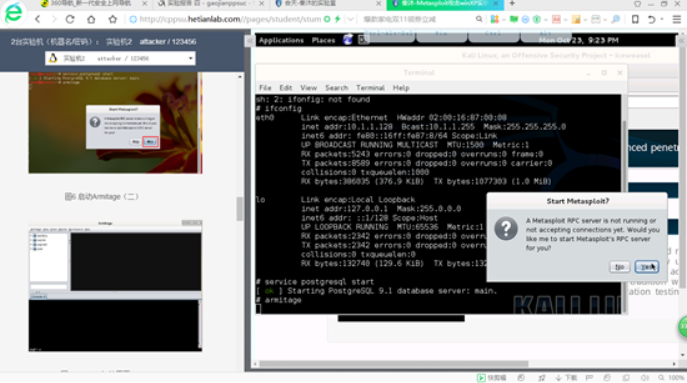Click the lightning speed-mode icon in address bar
687x383 pixels.
pos(337,19)
